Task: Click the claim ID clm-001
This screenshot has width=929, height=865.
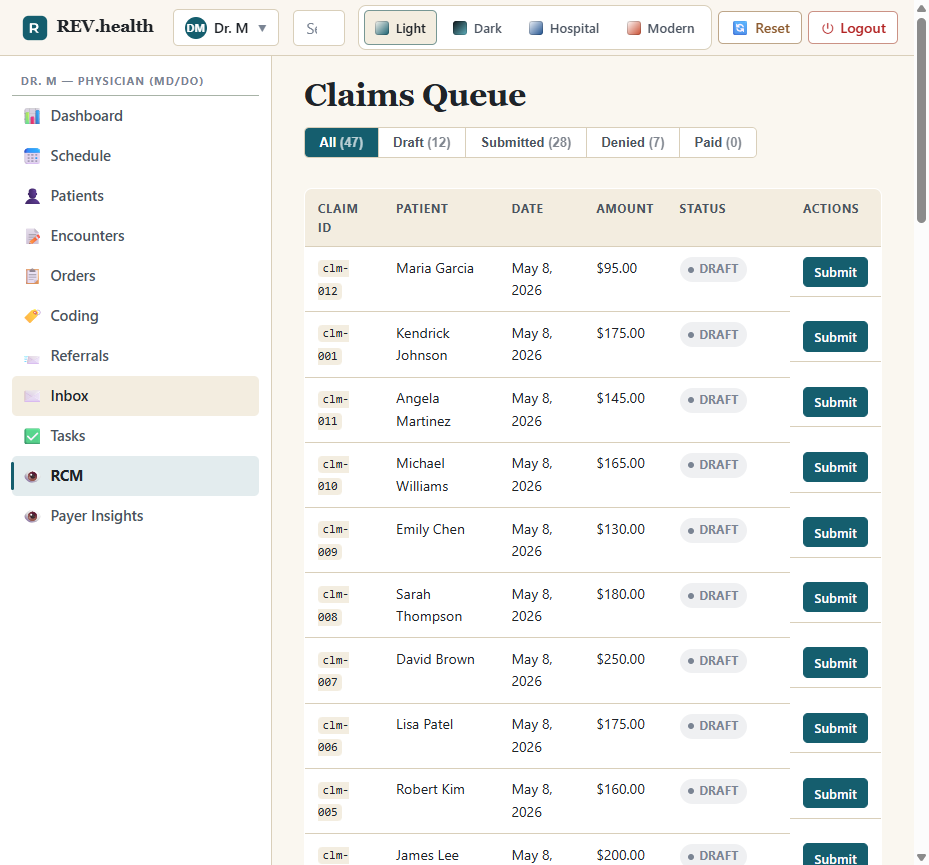Action: pyautogui.click(x=333, y=344)
